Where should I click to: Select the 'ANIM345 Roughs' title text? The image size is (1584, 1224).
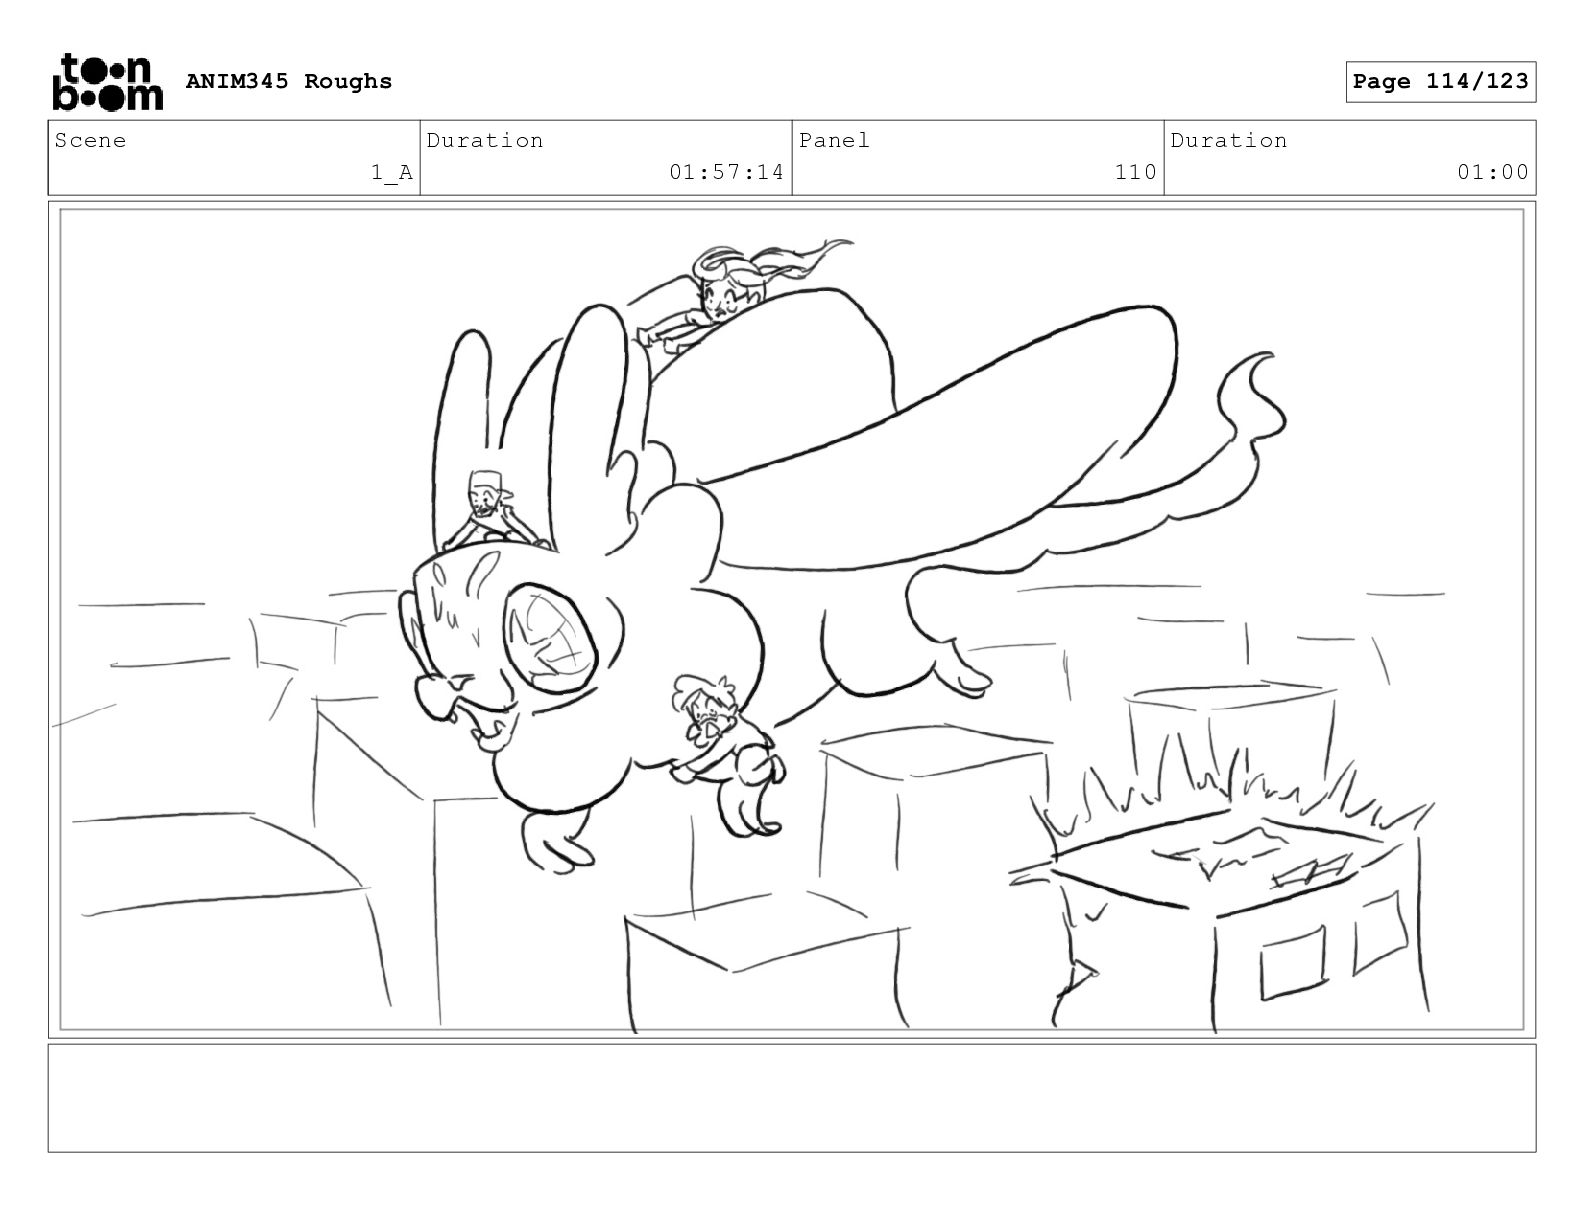[x=289, y=81]
